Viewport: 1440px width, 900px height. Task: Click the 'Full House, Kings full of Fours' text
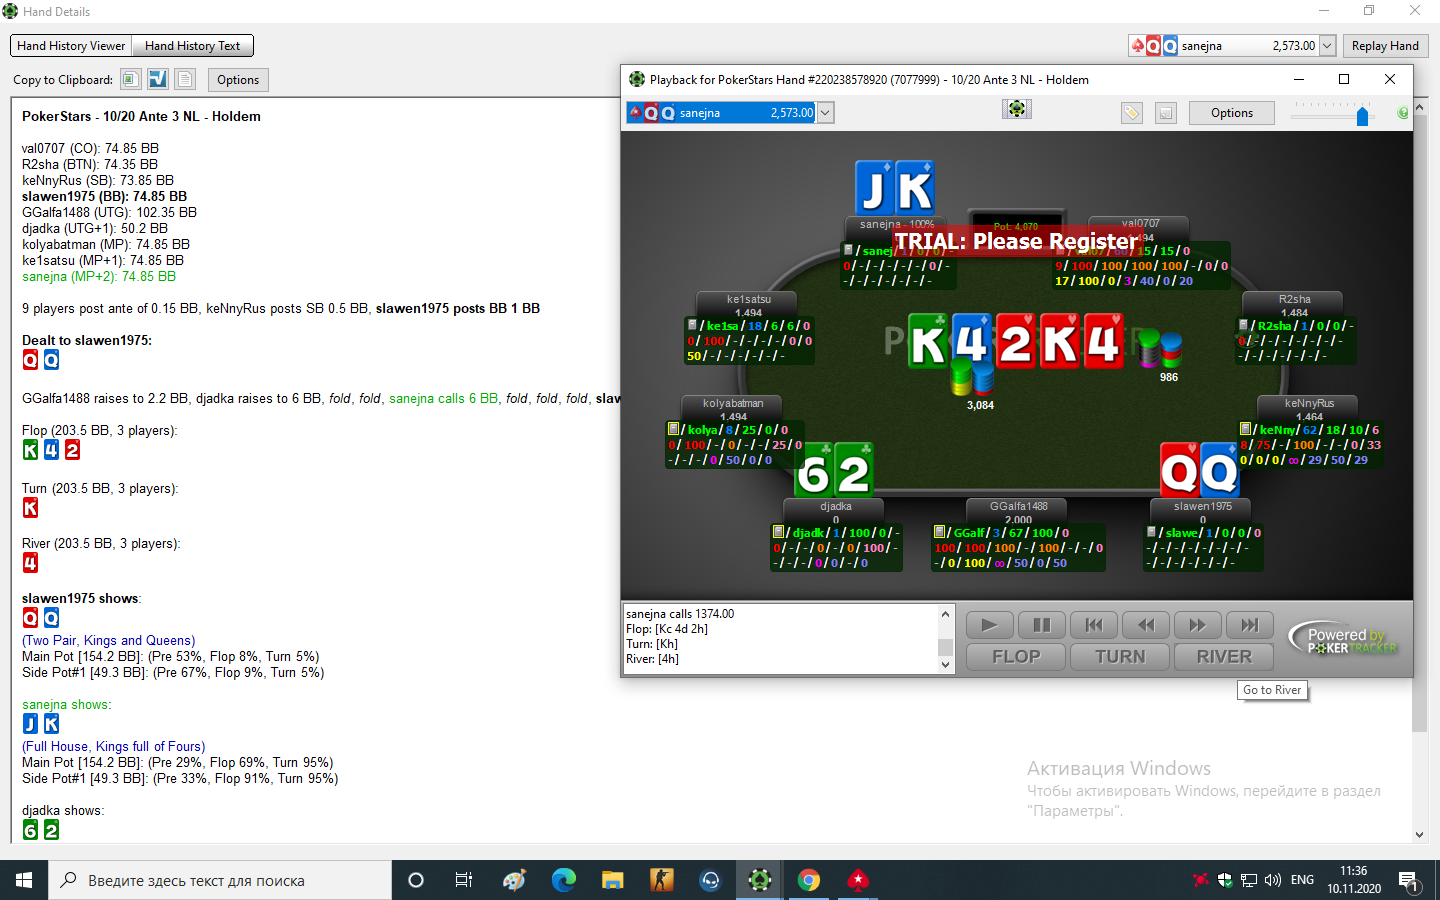114,747
